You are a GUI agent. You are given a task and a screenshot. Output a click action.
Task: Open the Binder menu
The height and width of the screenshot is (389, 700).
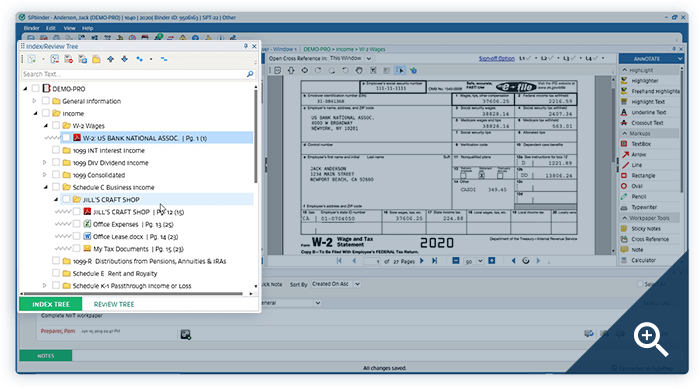tap(32, 28)
